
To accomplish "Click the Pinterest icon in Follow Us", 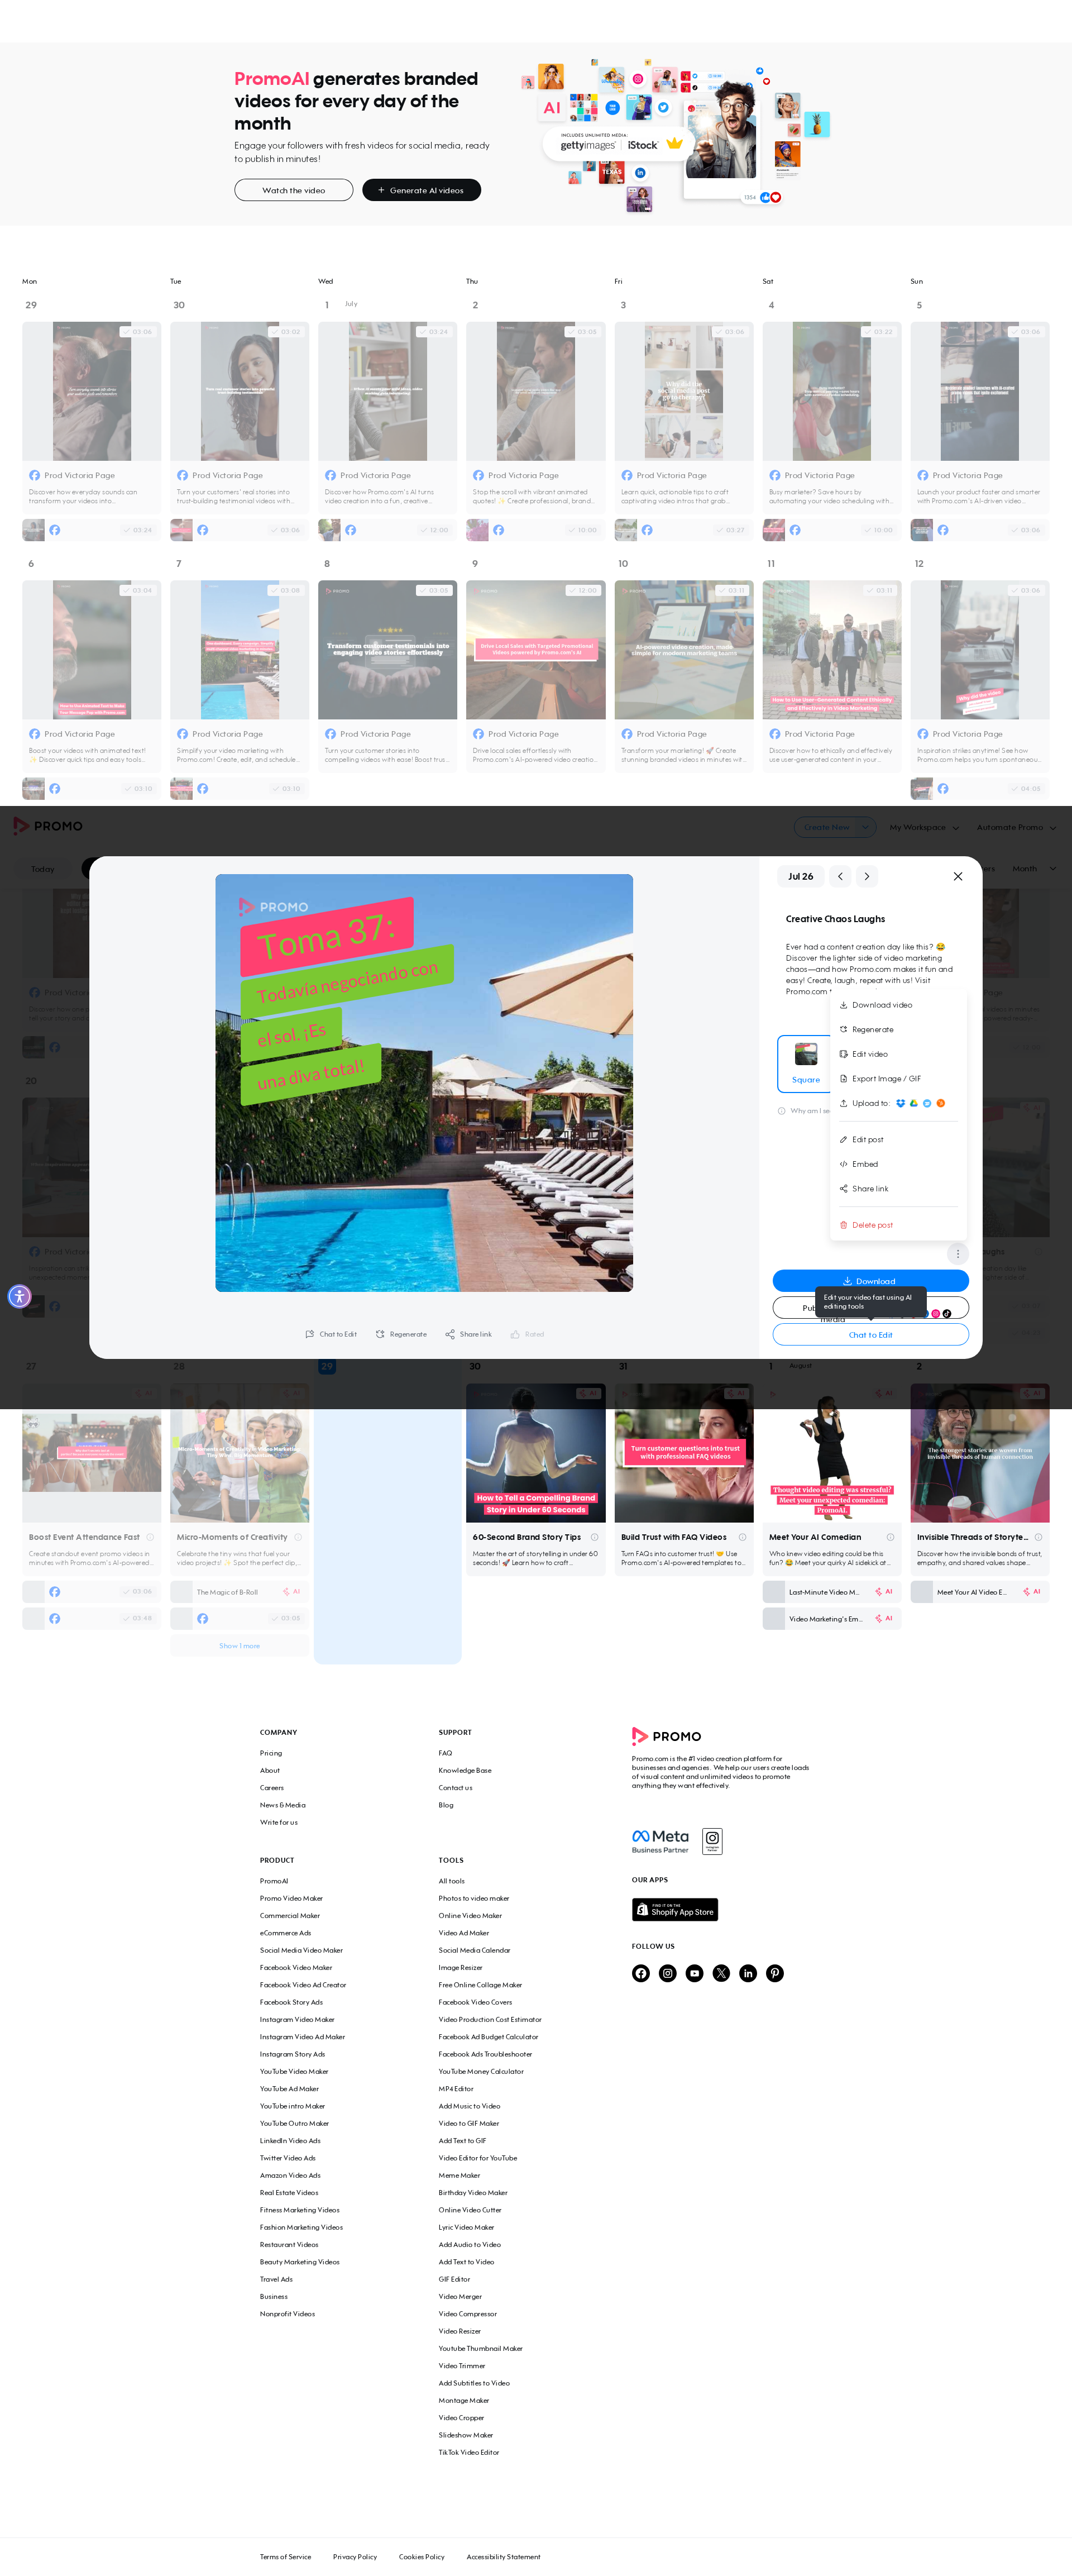I will [775, 1973].
